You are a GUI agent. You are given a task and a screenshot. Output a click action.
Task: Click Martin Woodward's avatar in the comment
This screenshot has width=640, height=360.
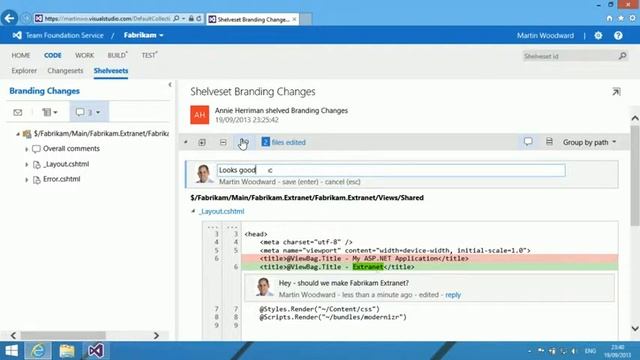(264, 287)
